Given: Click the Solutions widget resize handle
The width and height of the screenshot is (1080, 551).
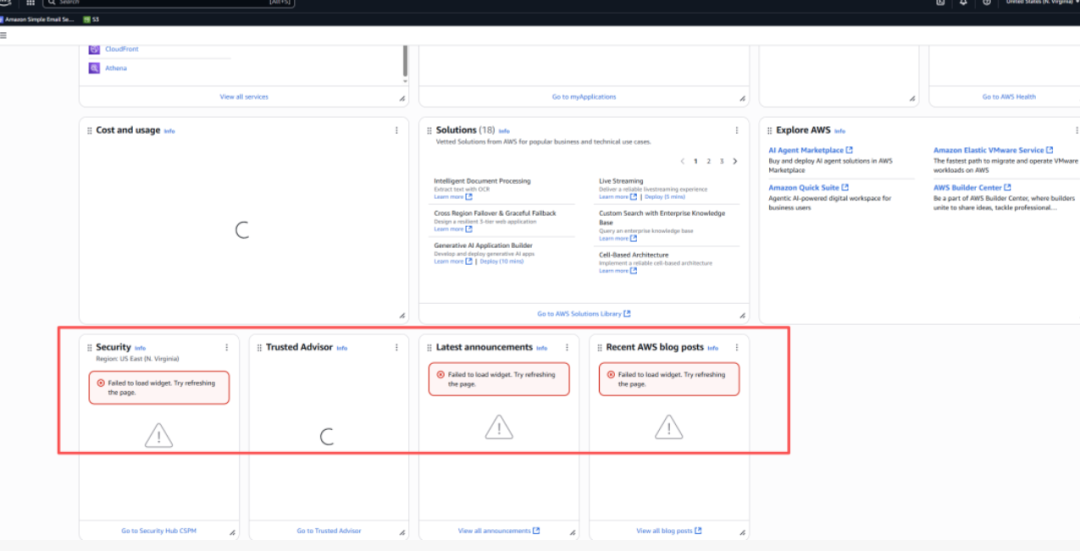Looking at the screenshot, I should click(x=742, y=314).
